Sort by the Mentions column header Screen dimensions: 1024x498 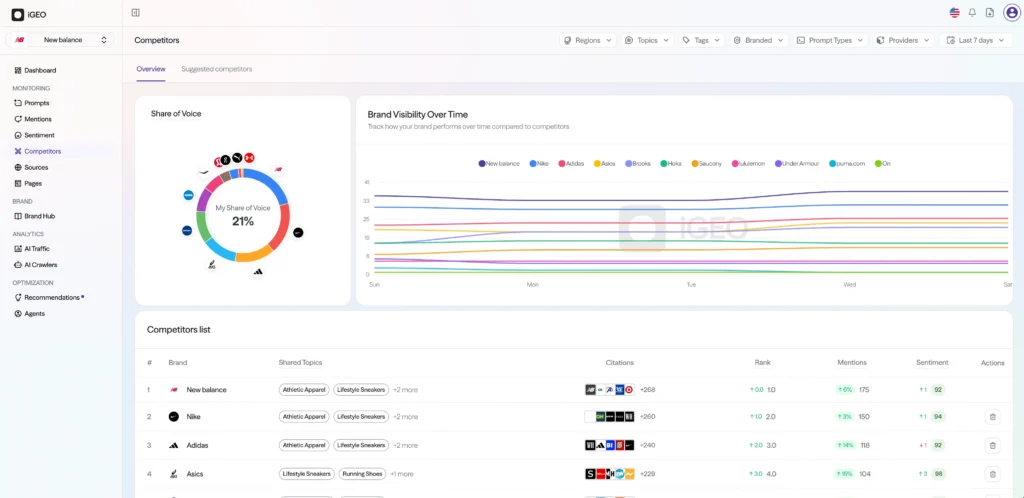pos(852,362)
